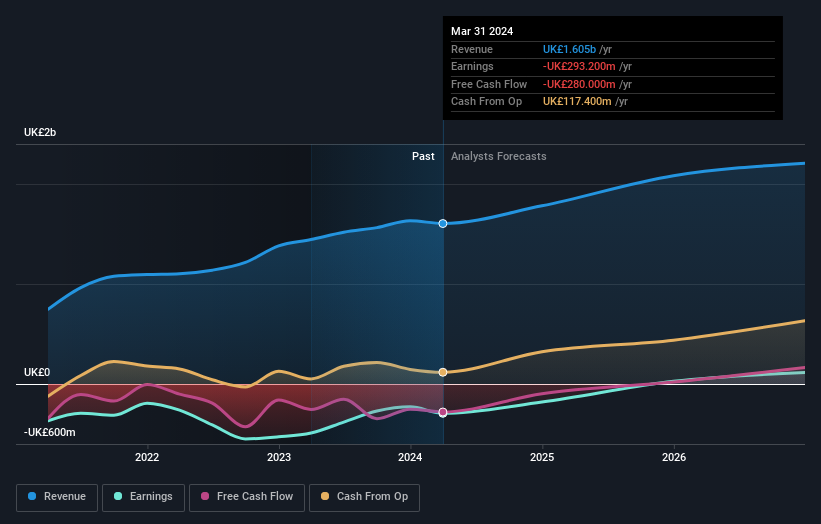
Task: Click the Past section label
Action: 423,157
